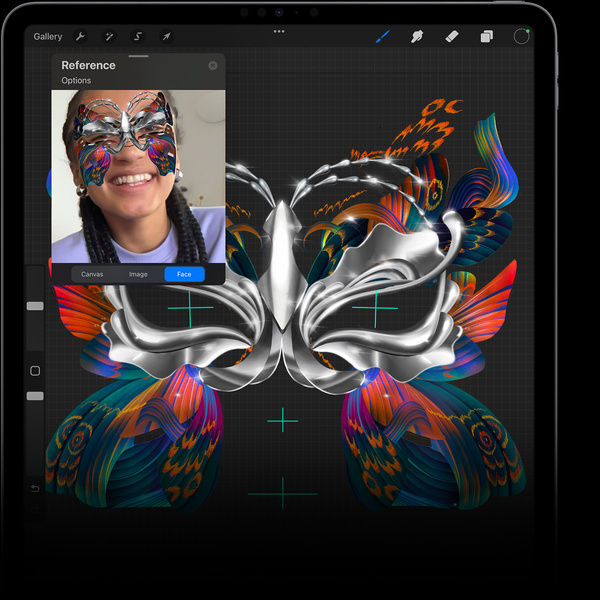600x600 pixels.
Task: Click the brush opacity slider handle
Action: pos(35,396)
